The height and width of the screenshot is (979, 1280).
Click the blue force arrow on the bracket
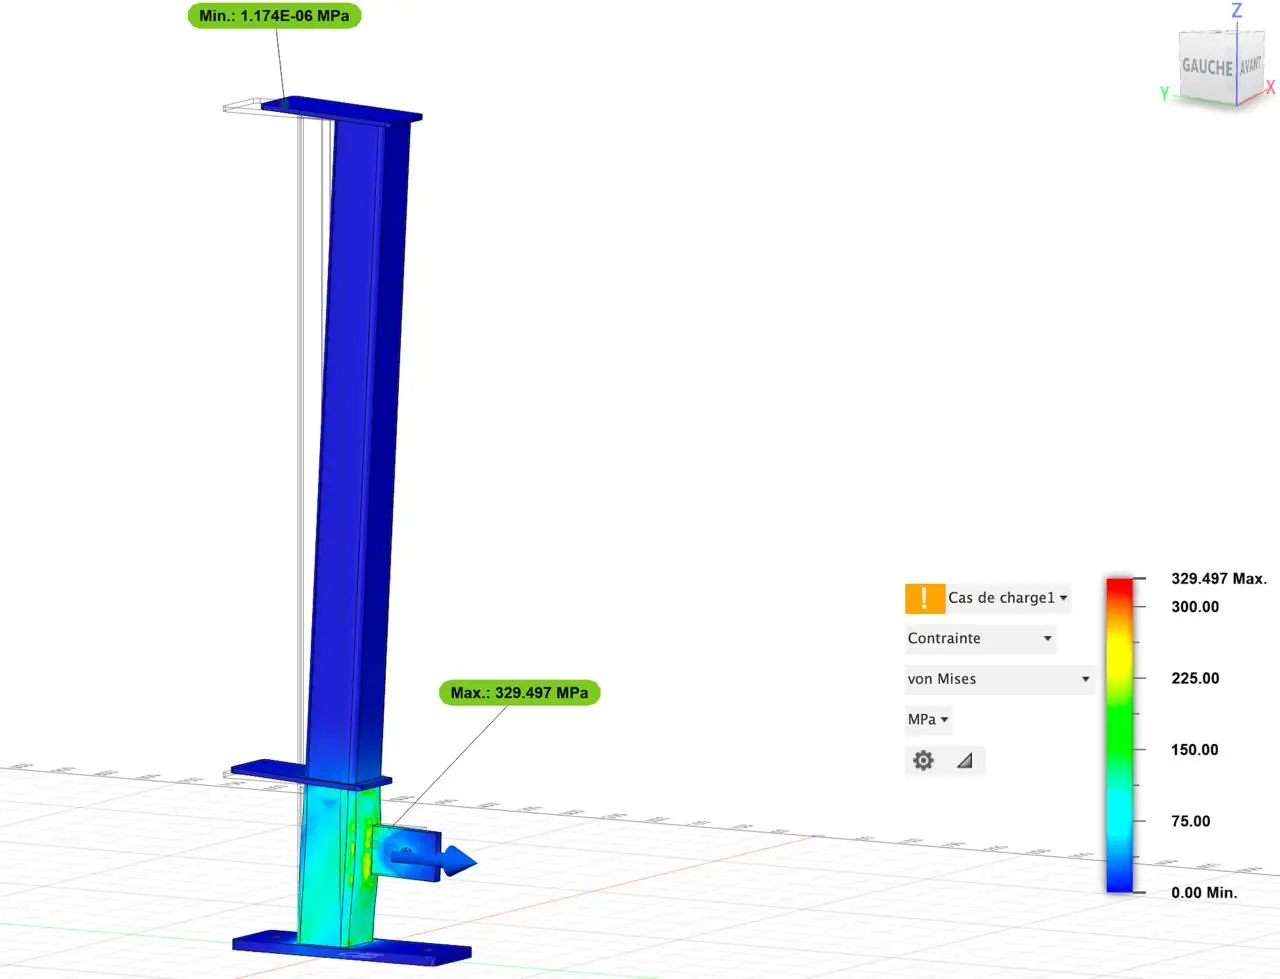click(x=455, y=860)
